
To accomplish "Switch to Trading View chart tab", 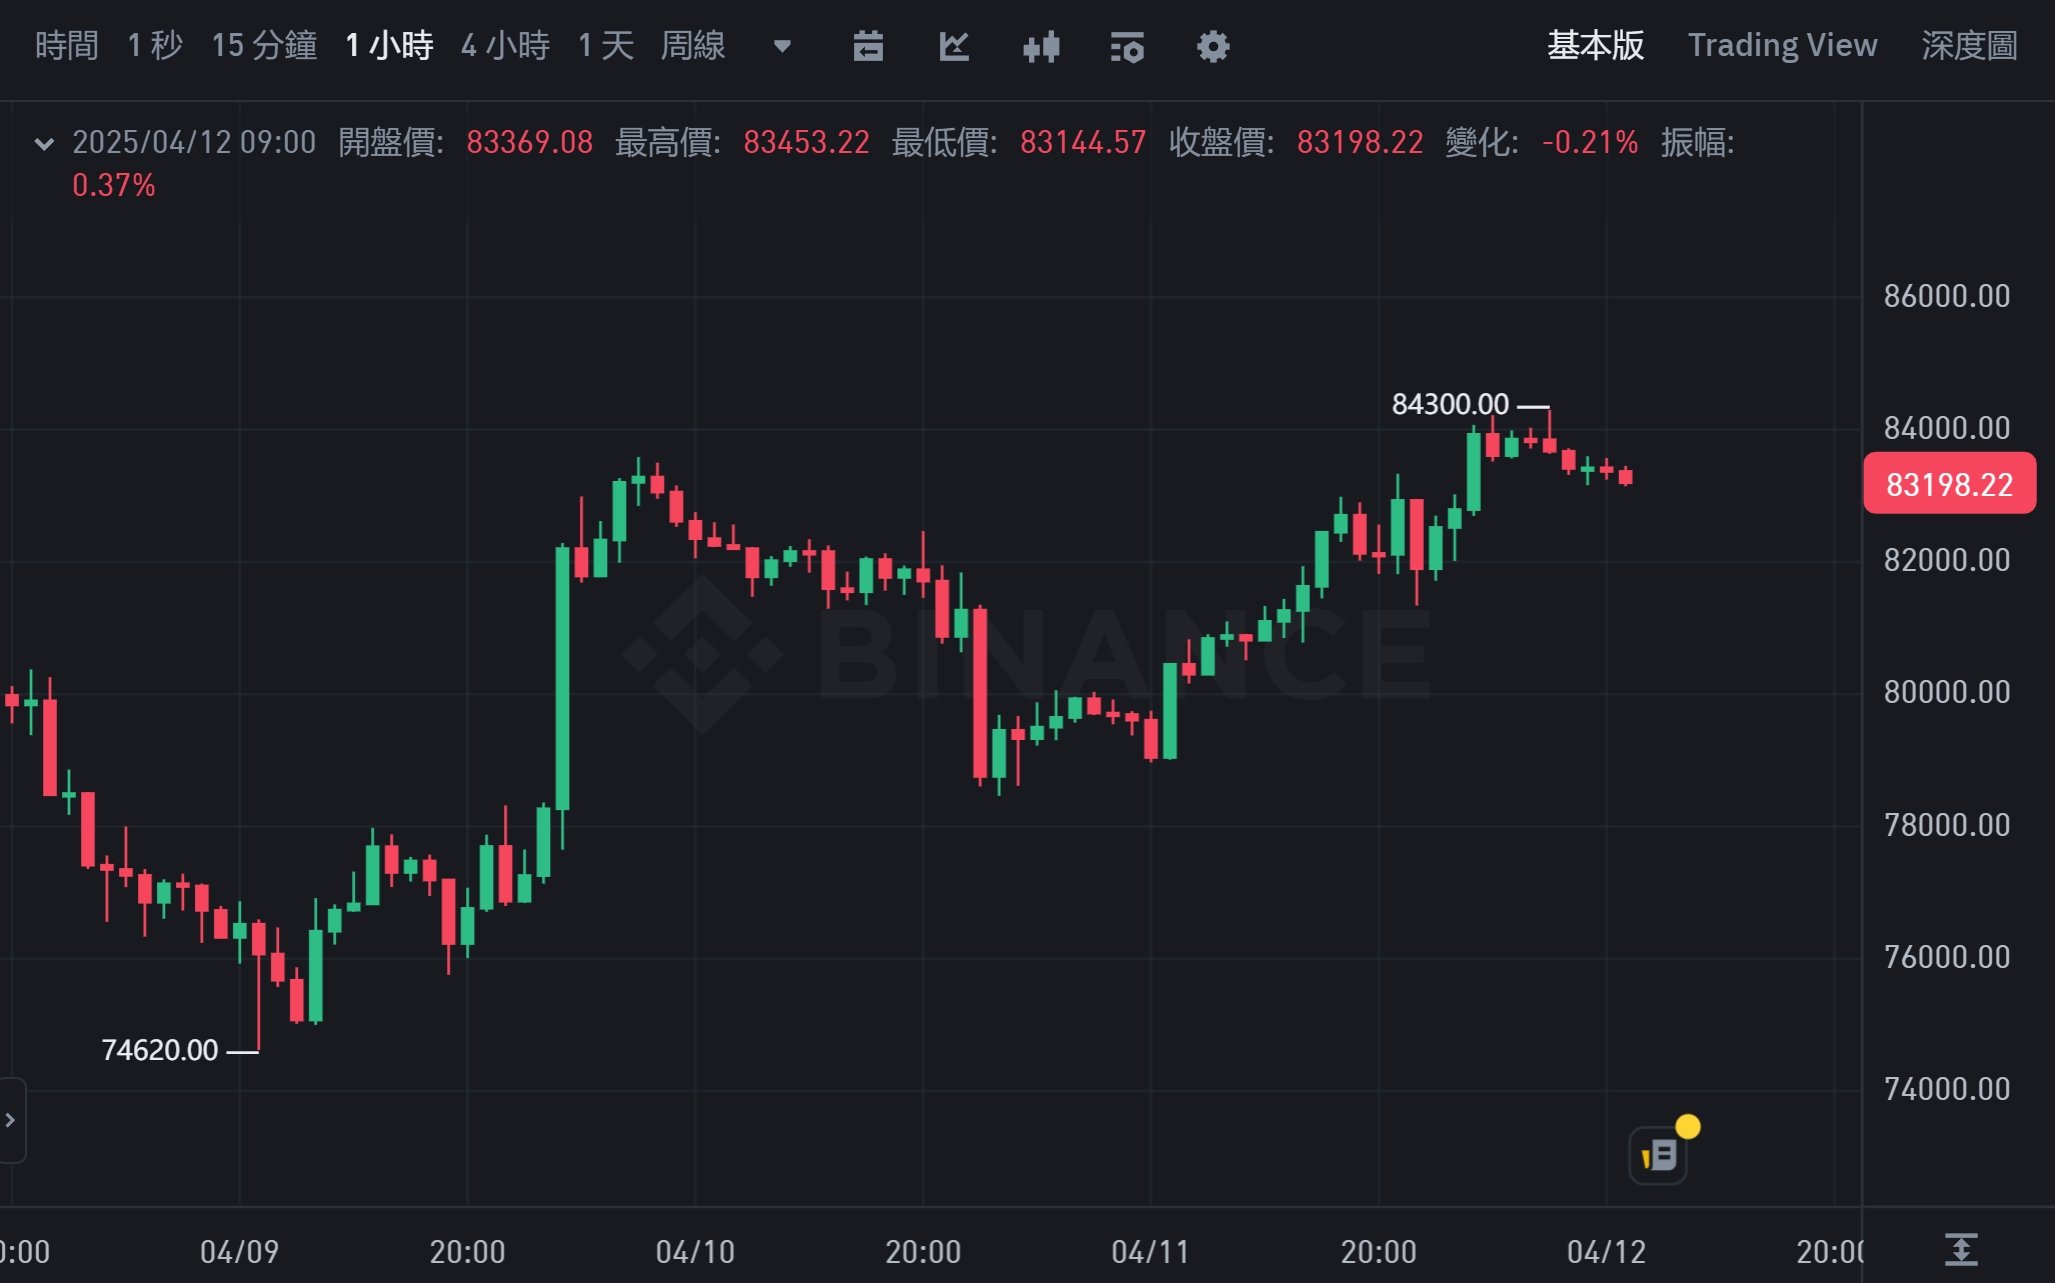I will tap(1782, 45).
